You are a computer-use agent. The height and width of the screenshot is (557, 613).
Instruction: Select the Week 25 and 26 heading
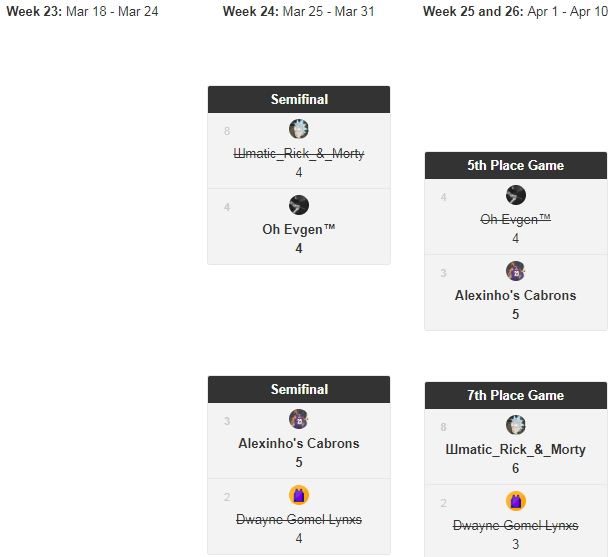(515, 12)
